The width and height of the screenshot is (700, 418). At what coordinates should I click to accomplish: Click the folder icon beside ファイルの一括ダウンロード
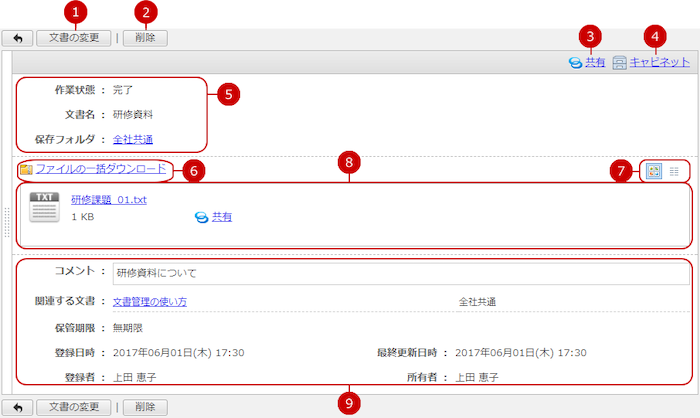[26, 170]
